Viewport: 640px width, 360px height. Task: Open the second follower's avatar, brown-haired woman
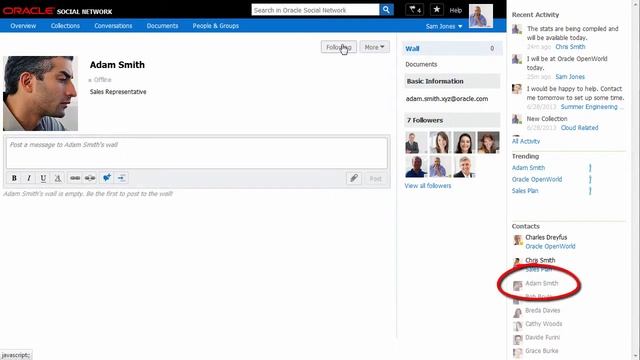tap(440, 142)
